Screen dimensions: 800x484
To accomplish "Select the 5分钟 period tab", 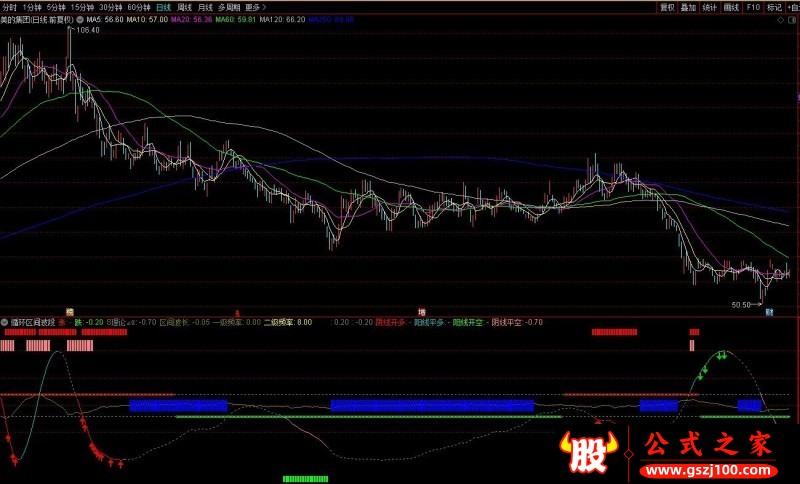I will (x=56, y=7).
